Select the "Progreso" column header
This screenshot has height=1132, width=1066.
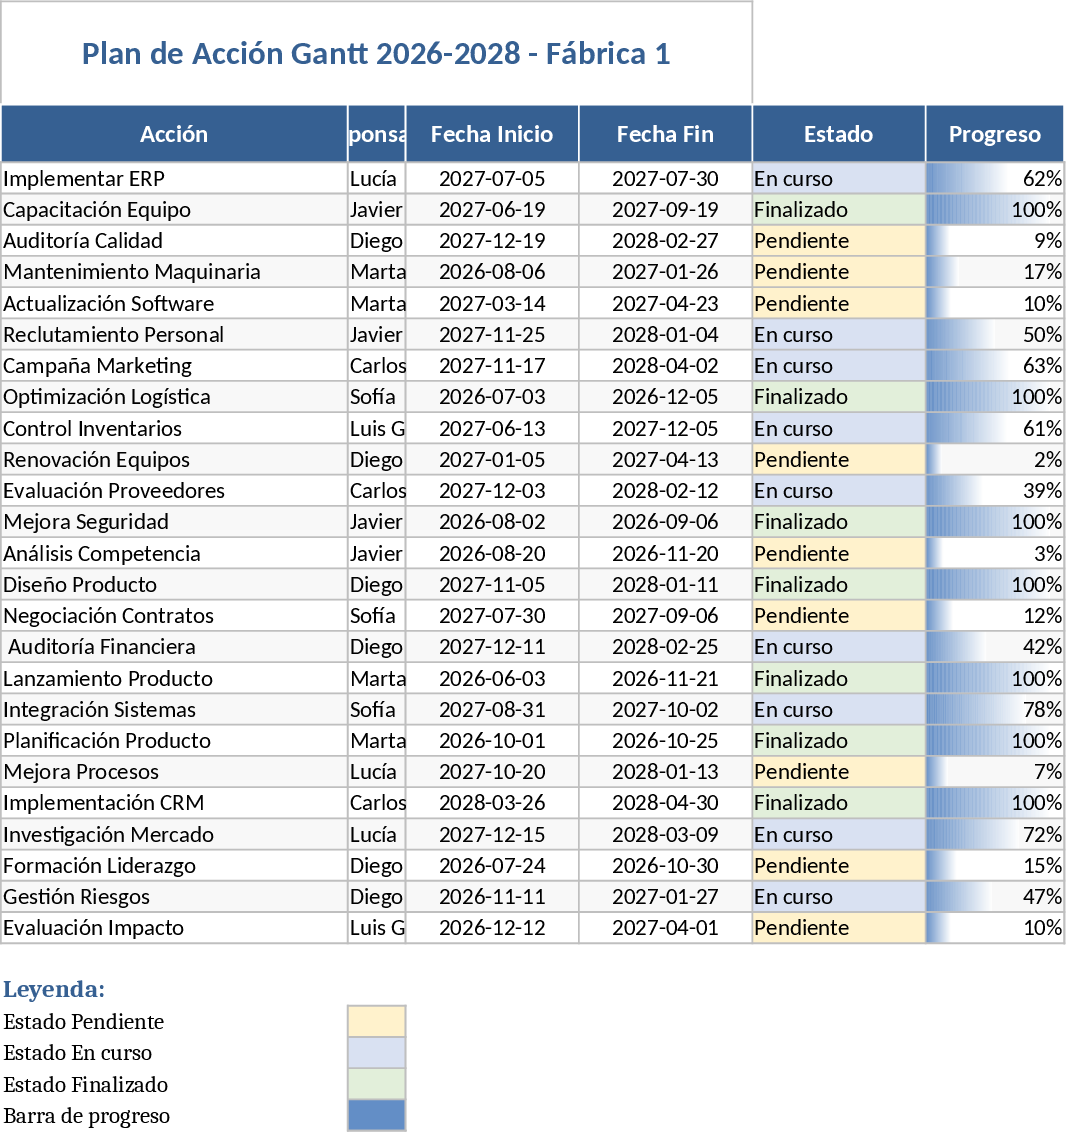pyautogui.click(x=995, y=133)
